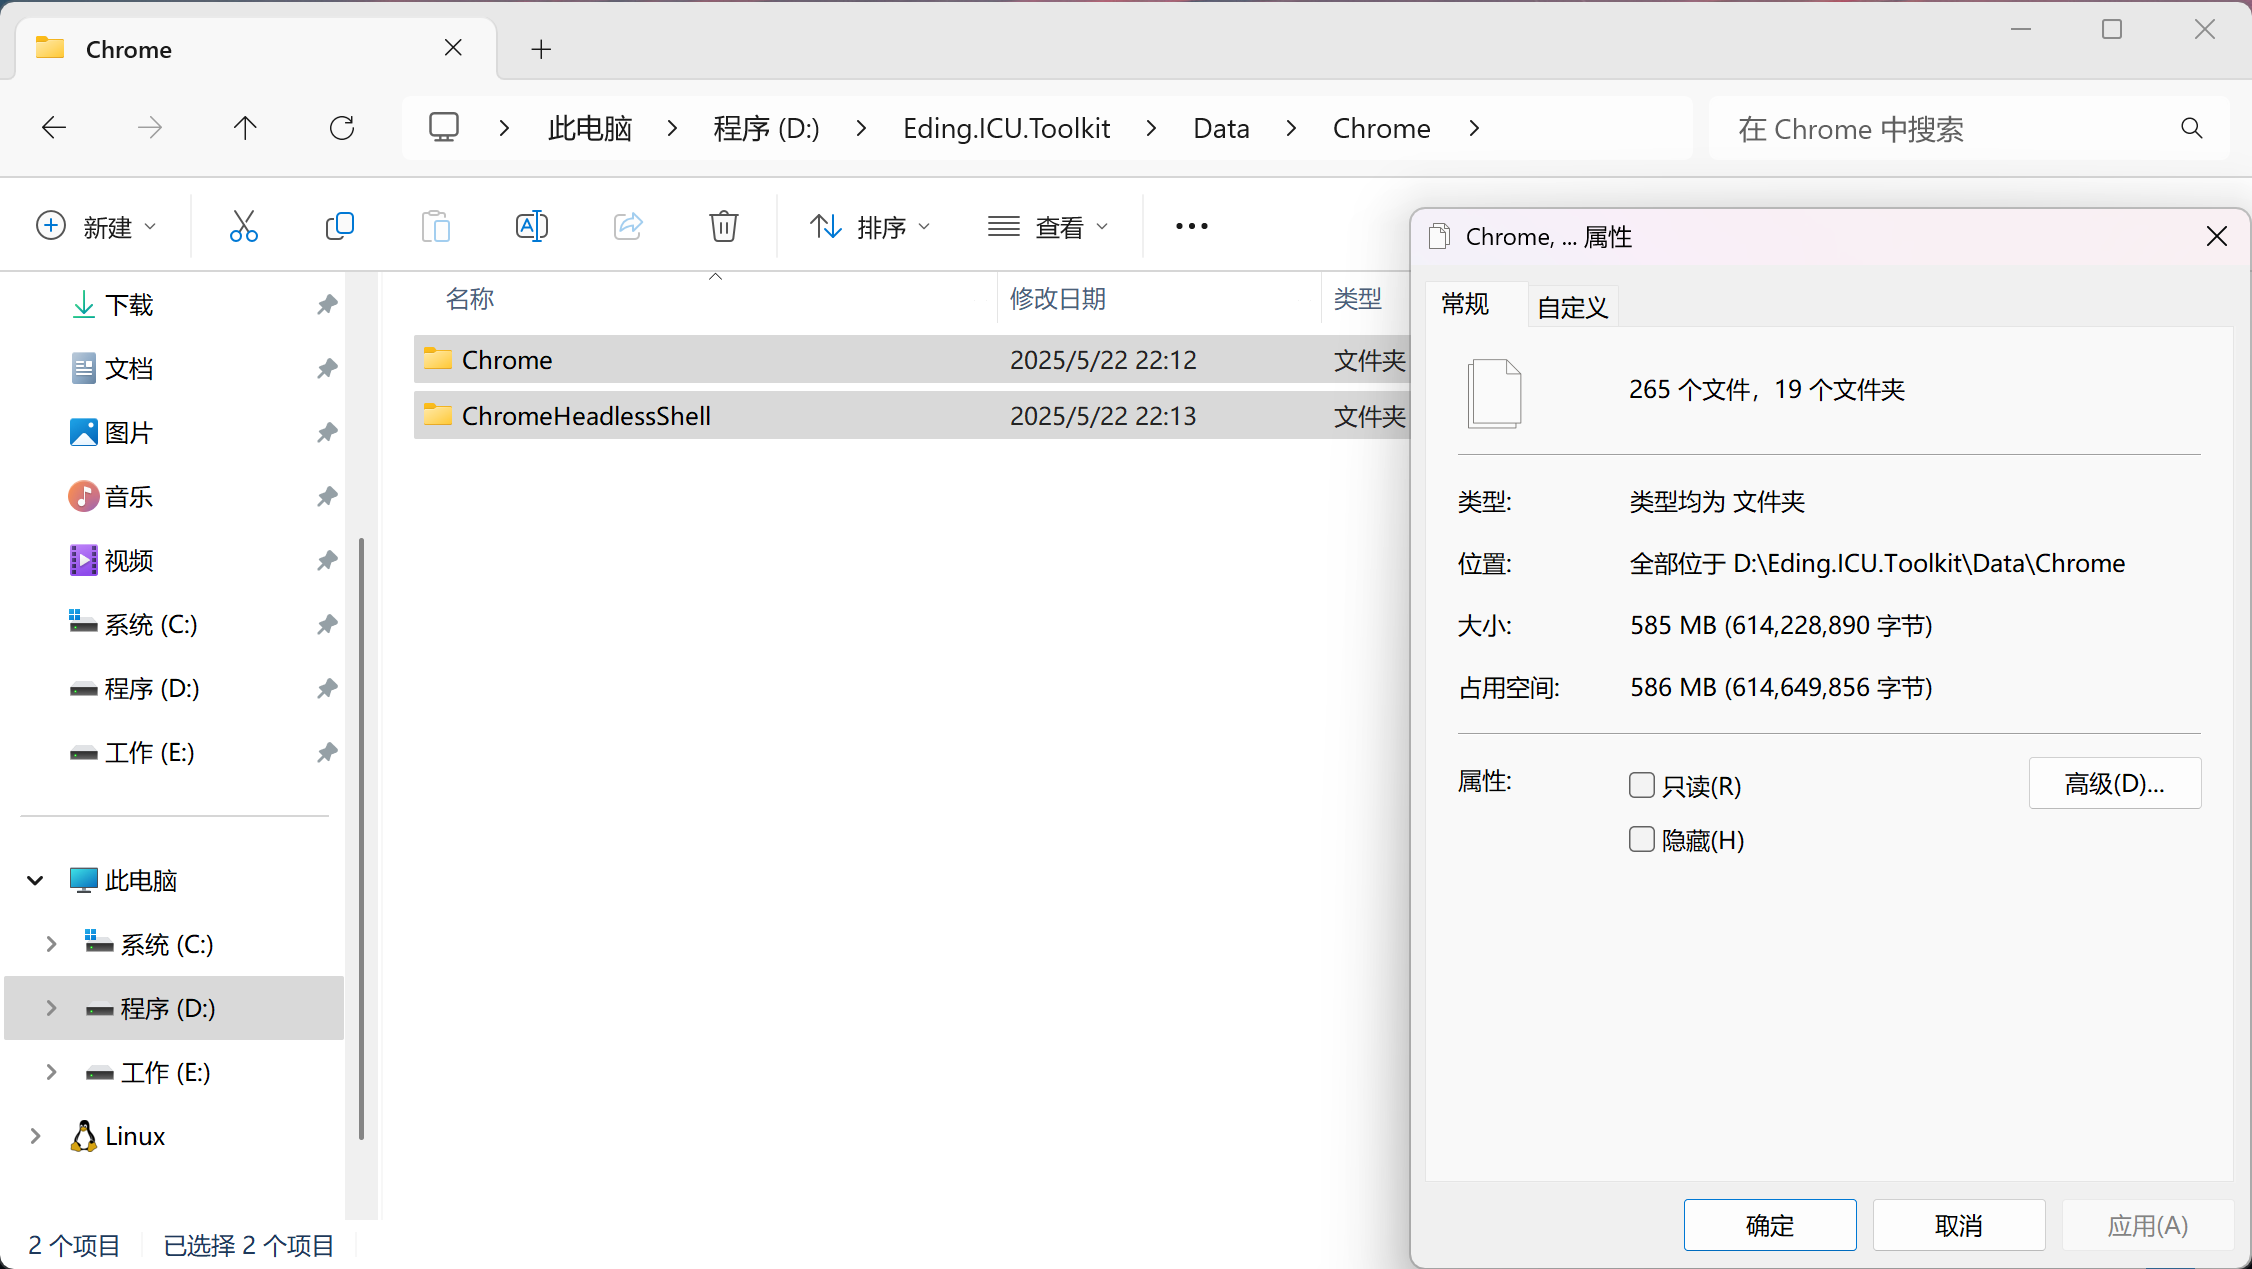Click Data in the breadcrumb
Screen dimensions: 2252x1269
[1221, 128]
